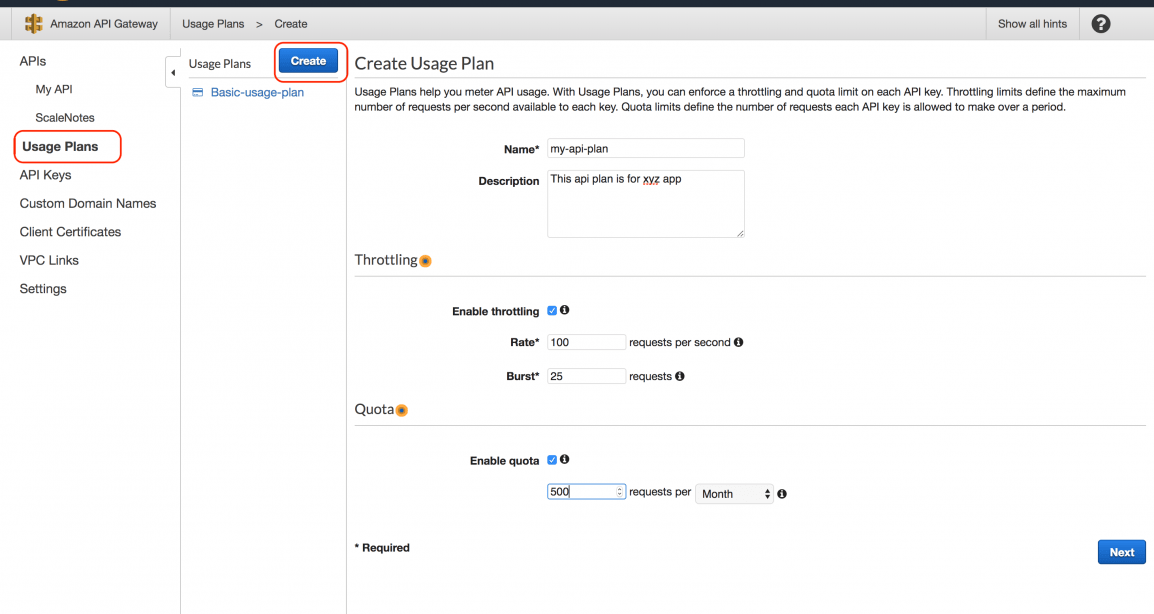Click info icon next to Enable throttling
Screen dimensions: 1154x614
[564, 310]
